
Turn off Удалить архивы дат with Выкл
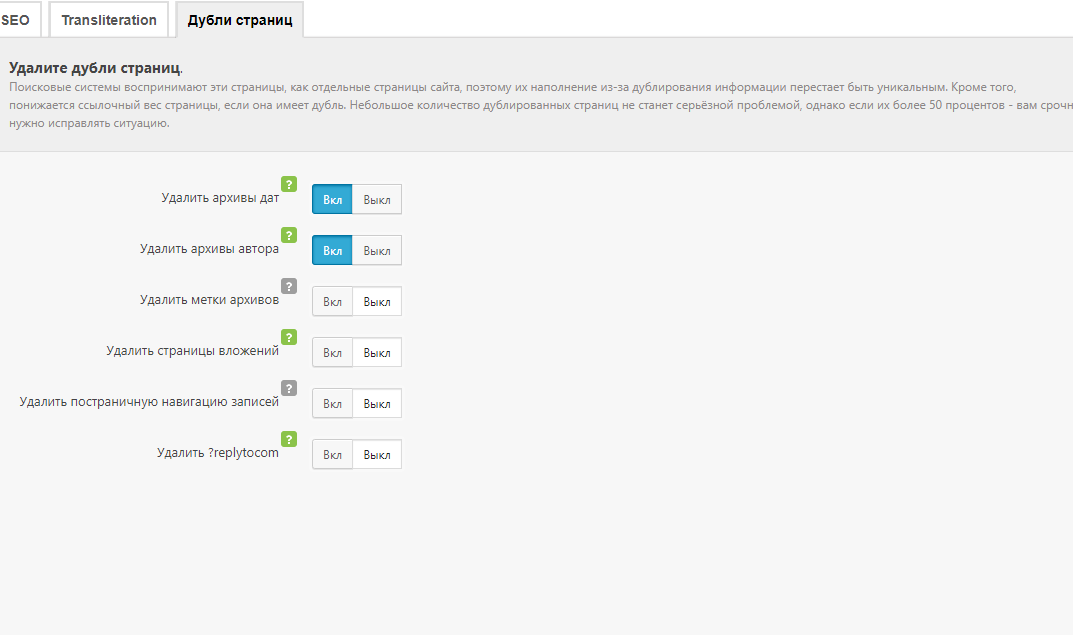[x=377, y=199]
